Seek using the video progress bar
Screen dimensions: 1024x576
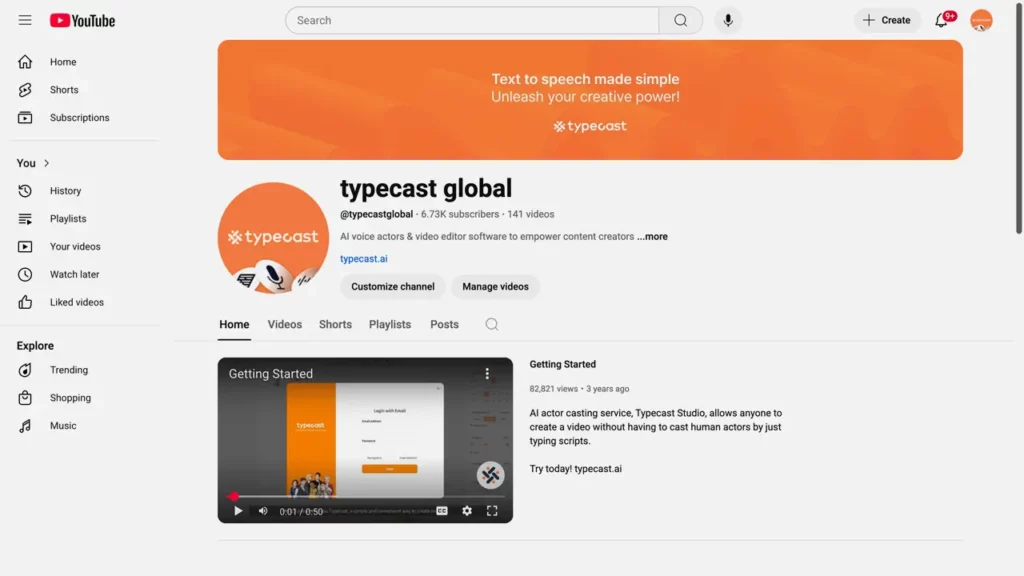366,496
